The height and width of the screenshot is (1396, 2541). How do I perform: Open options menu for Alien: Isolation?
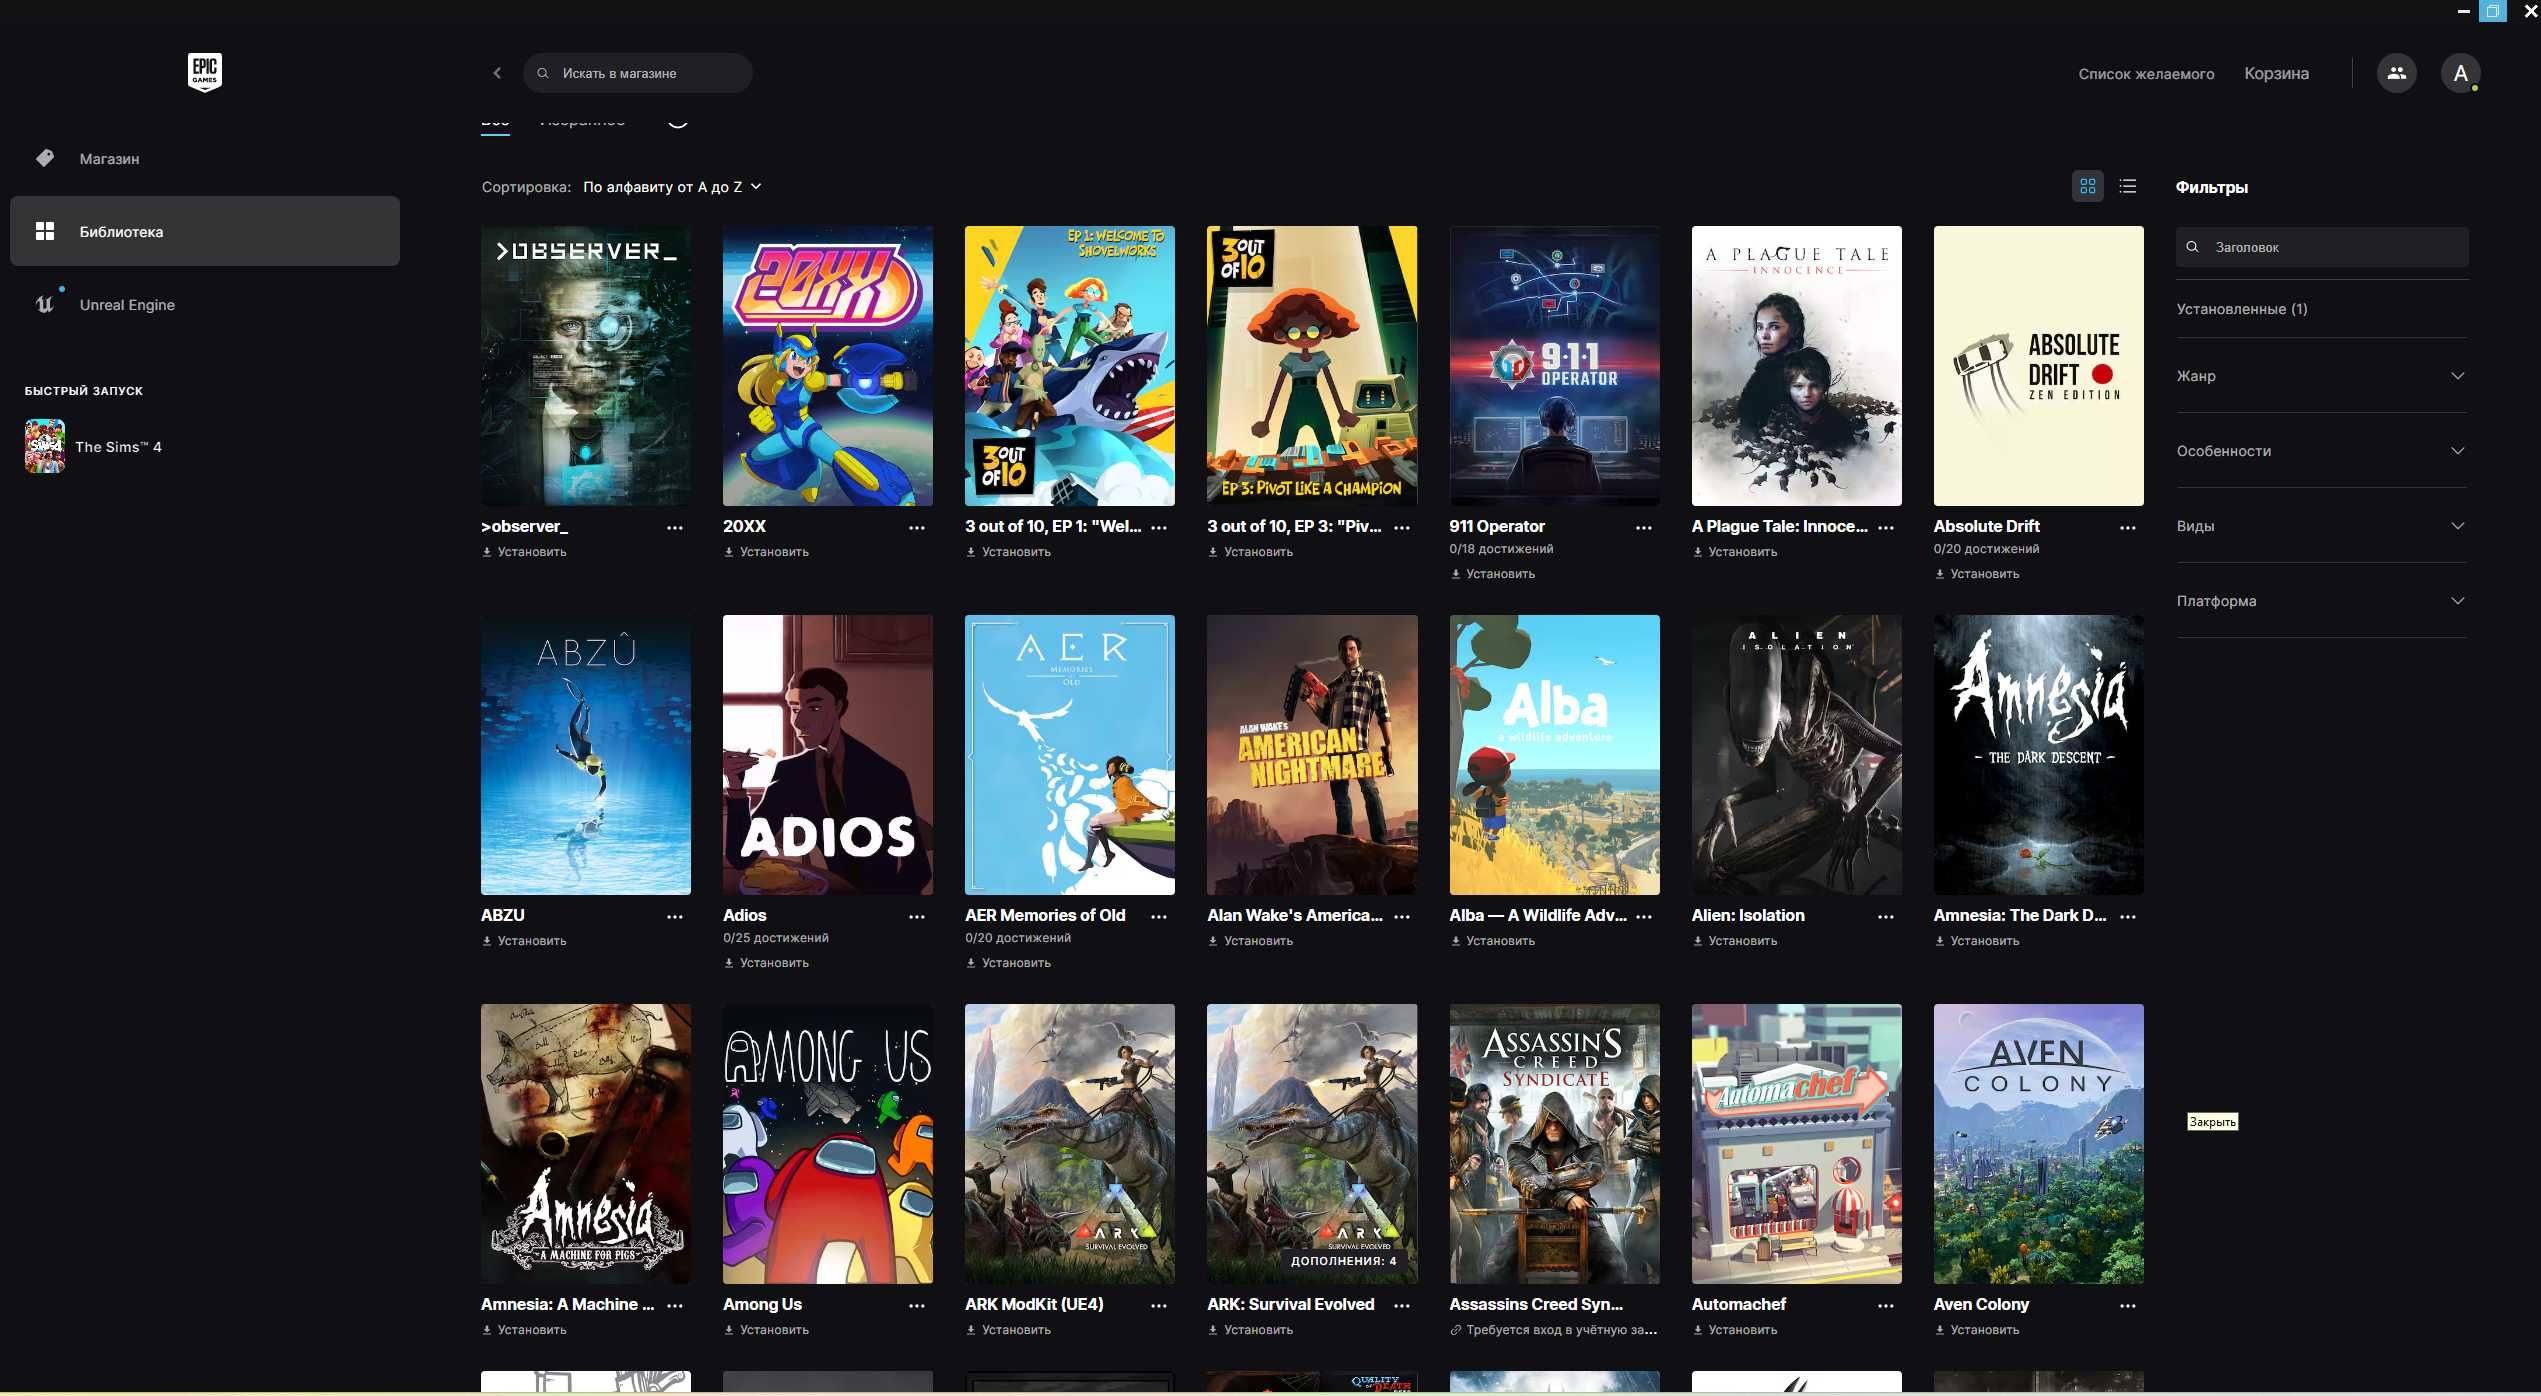point(1886,916)
